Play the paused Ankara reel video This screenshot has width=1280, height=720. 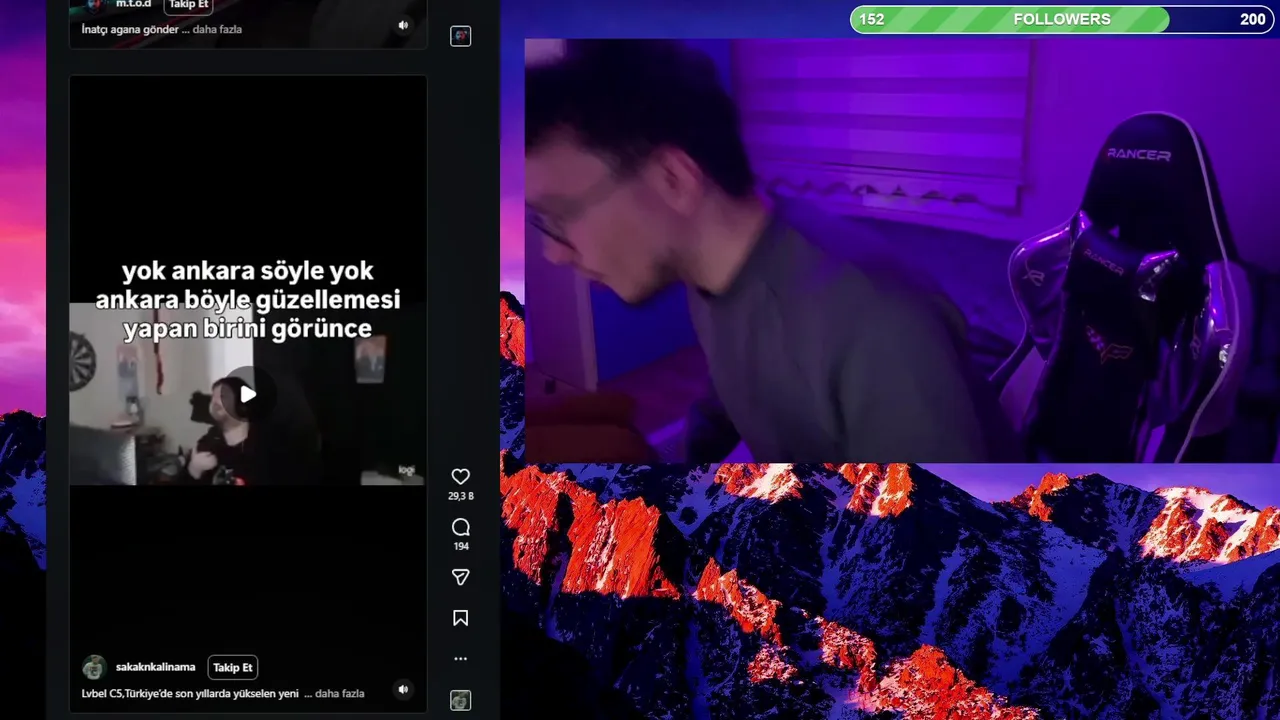click(248, 394)
